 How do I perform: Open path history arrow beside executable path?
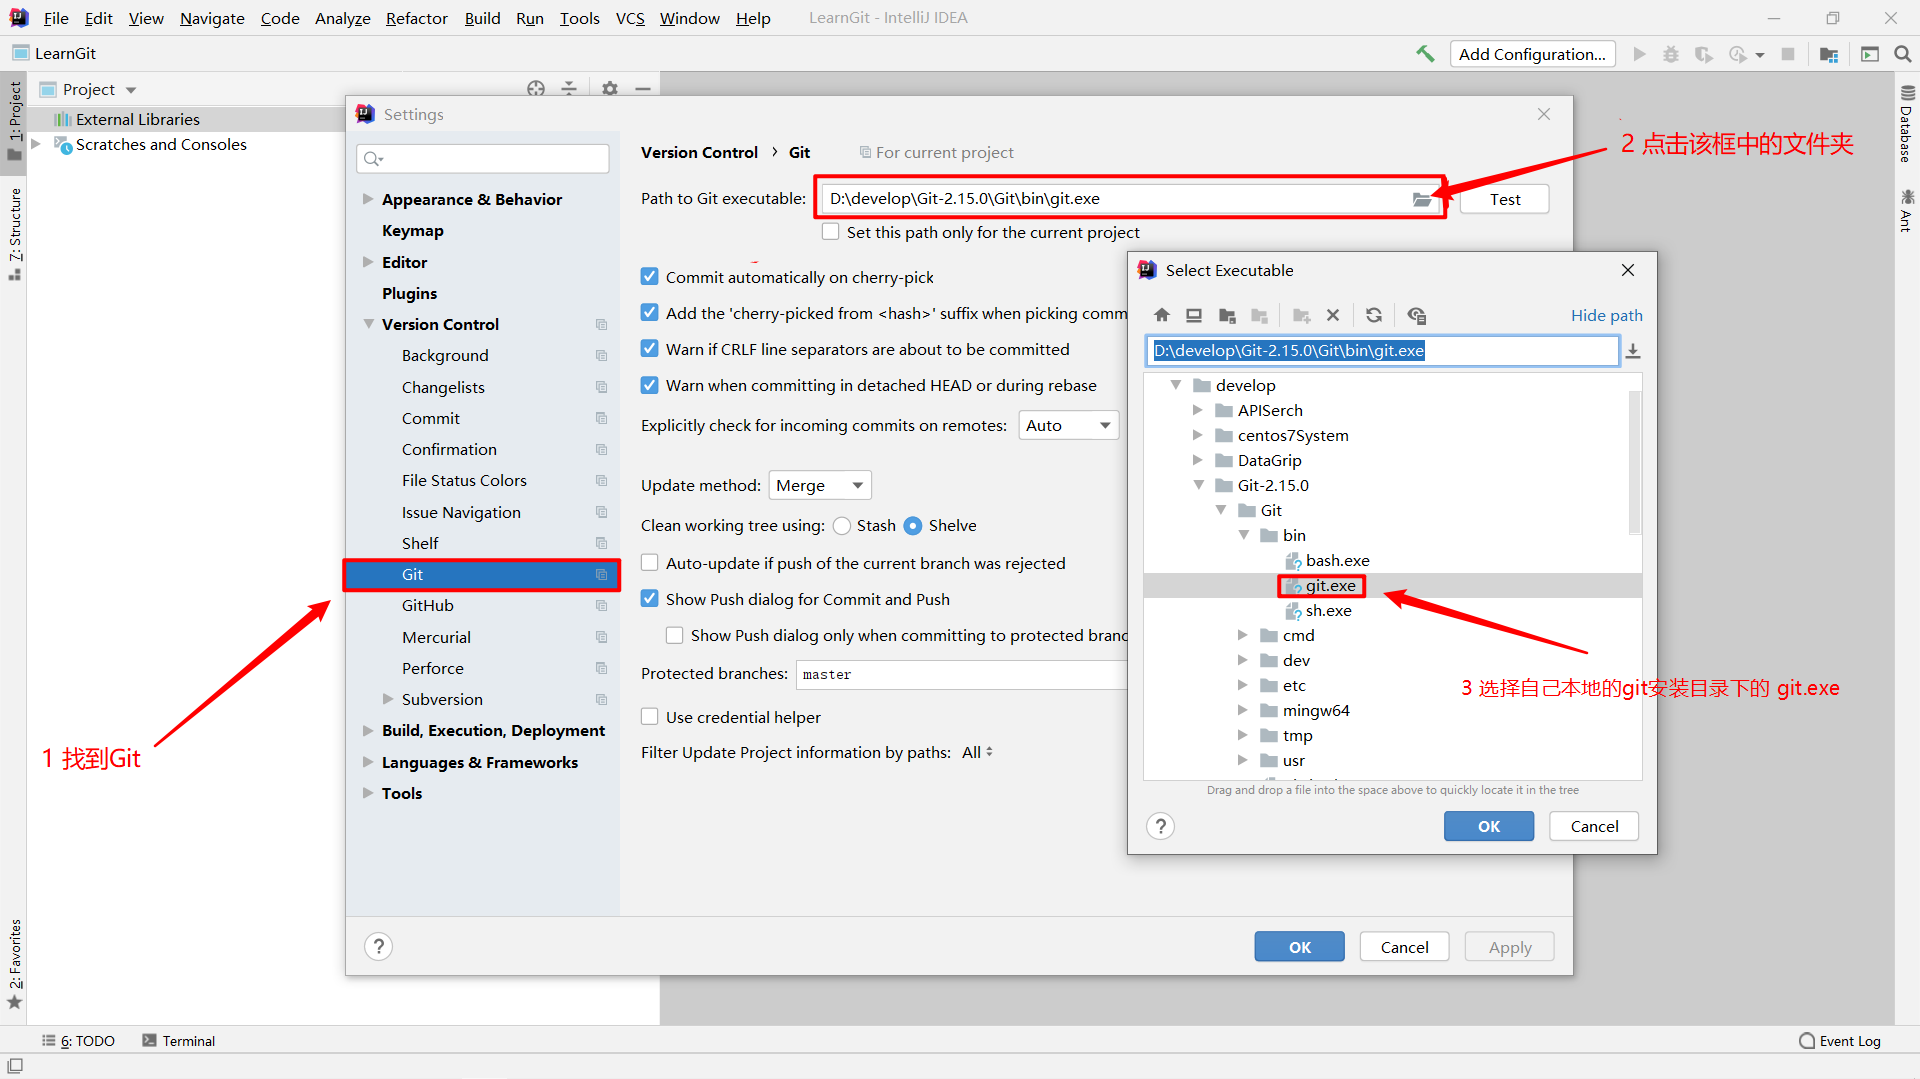tap(1633, 351)
